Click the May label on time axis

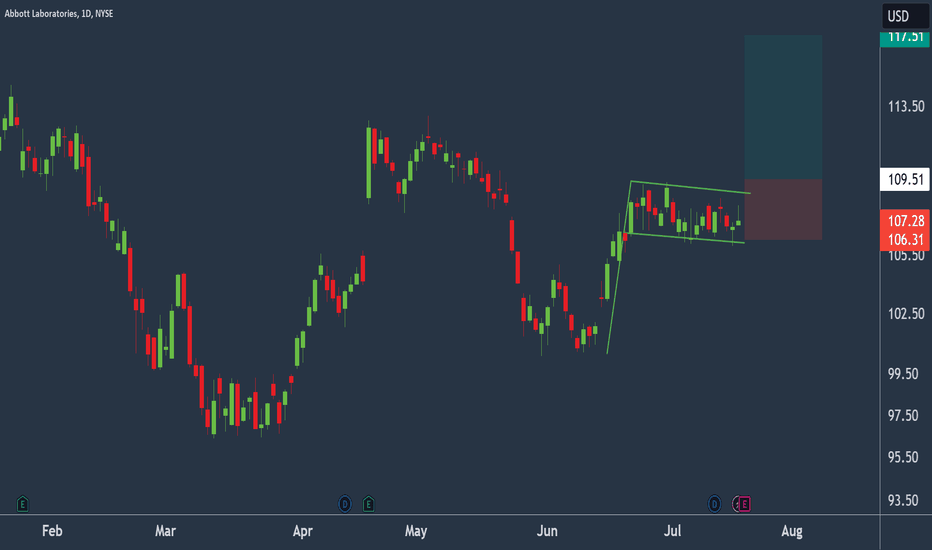pos(416,531)
